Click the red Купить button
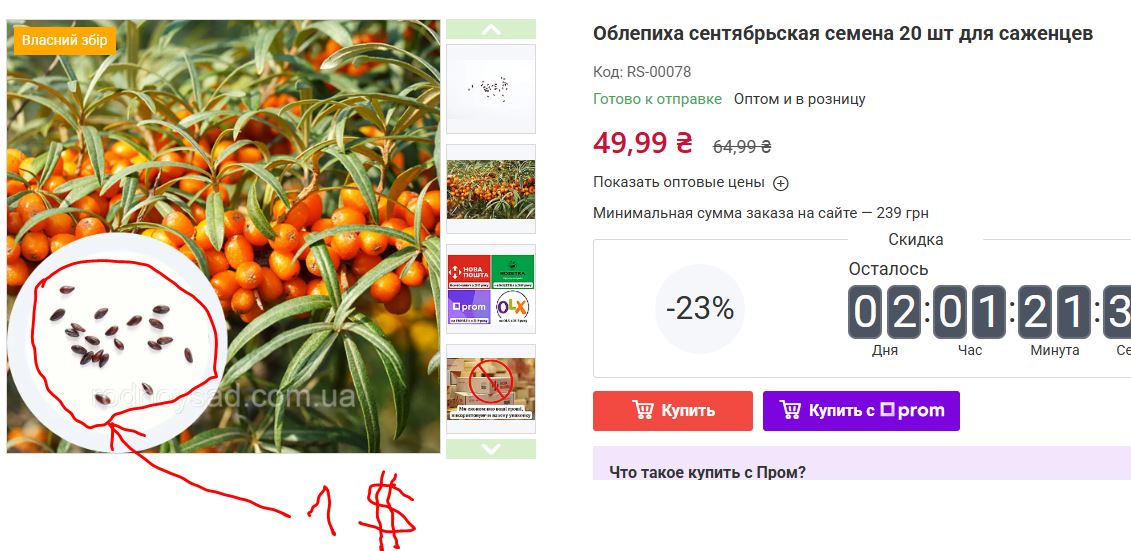 672,411
